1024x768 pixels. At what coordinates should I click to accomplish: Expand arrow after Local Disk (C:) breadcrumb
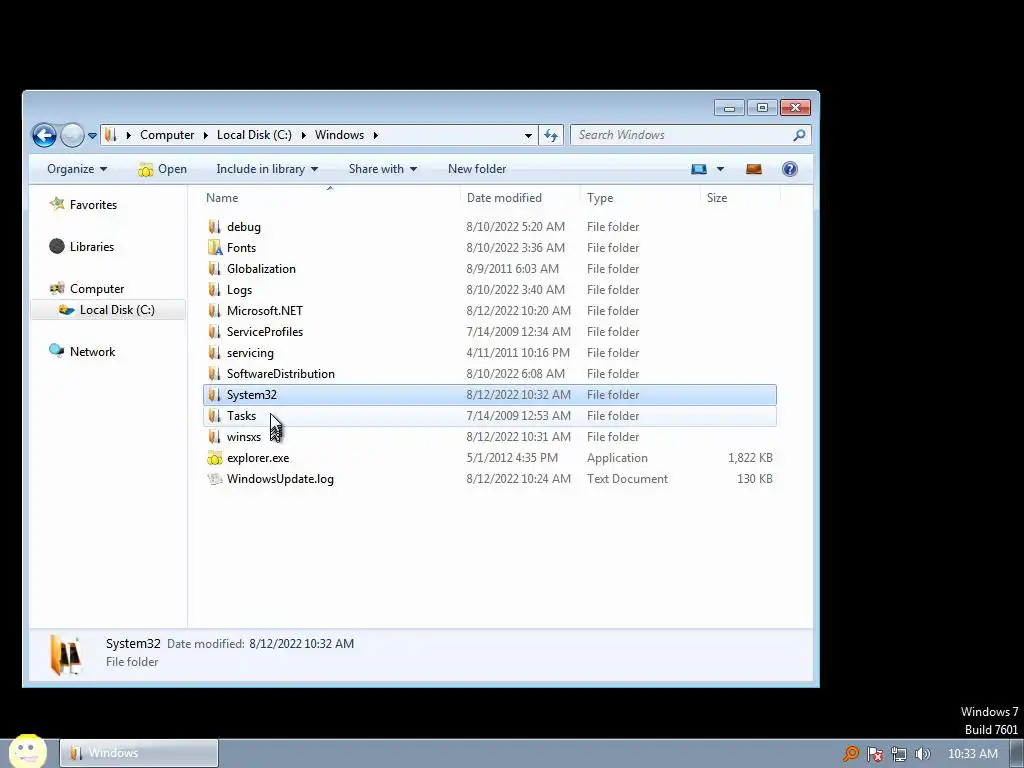click(304, 135)
